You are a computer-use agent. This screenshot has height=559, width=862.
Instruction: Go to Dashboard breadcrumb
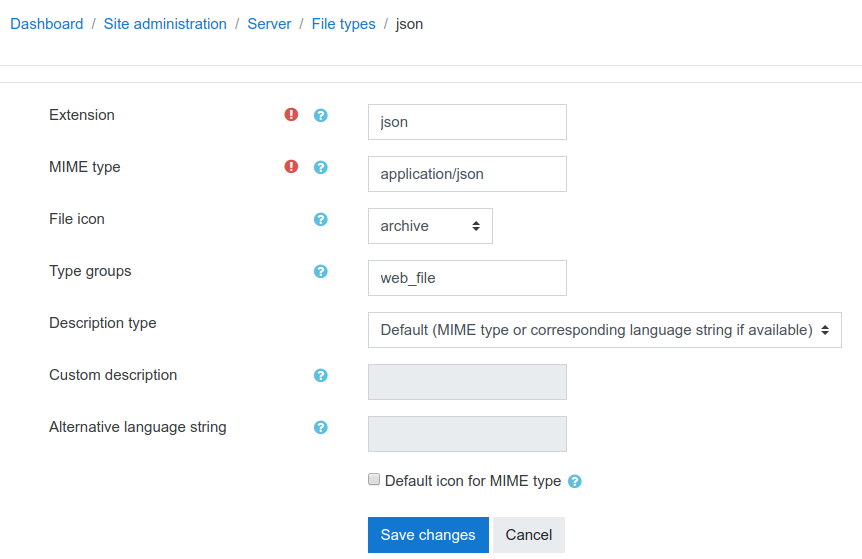point(47,24)
